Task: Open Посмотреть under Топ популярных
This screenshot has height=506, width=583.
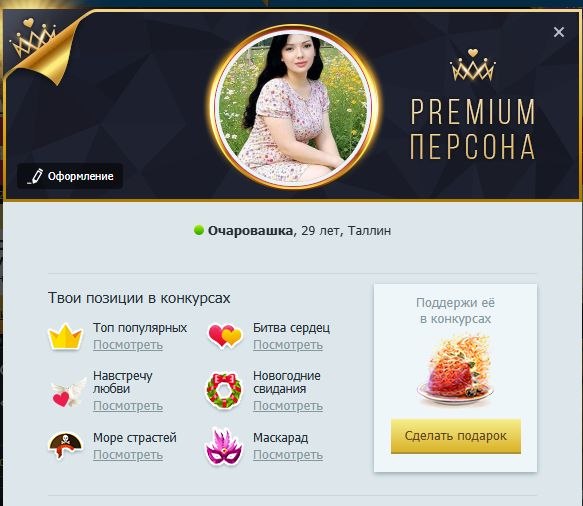Action: click(128, 345)
